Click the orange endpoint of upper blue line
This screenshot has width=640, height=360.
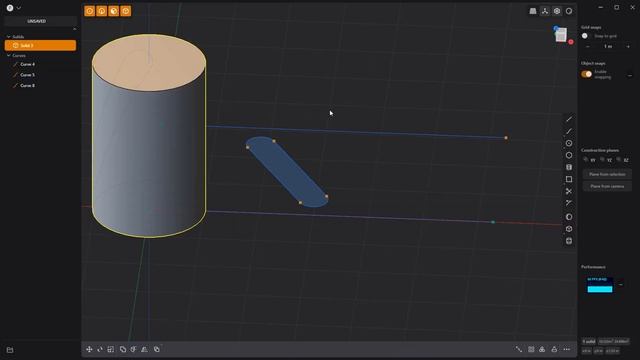[506, 138]
